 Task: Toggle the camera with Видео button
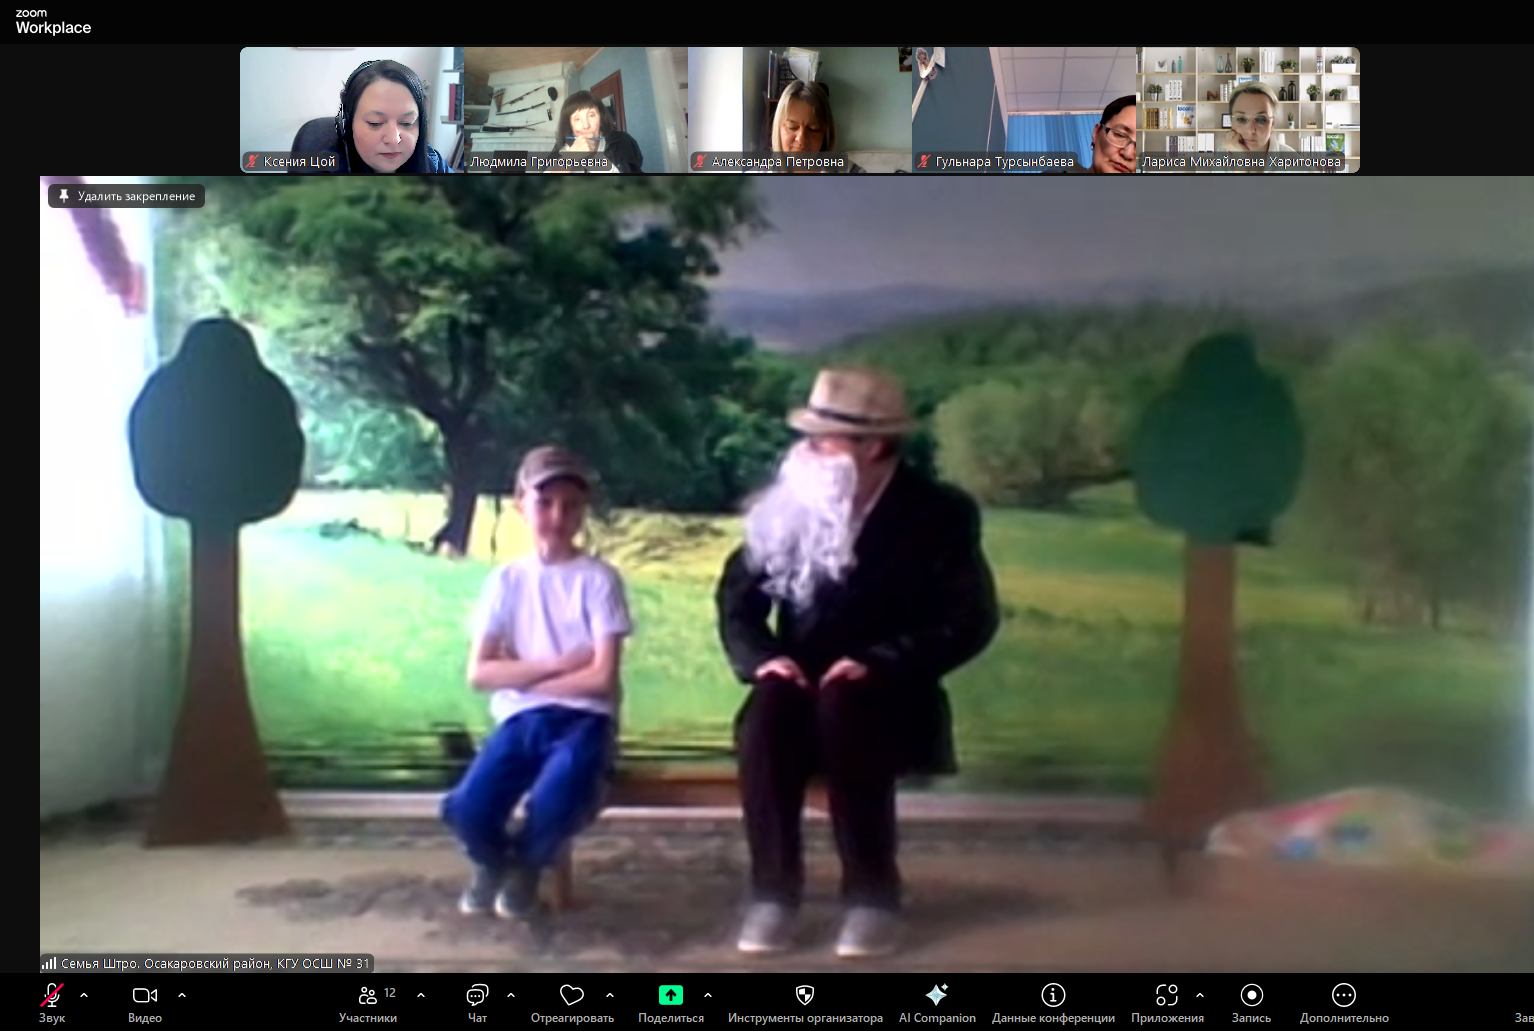tap(145, 995)
